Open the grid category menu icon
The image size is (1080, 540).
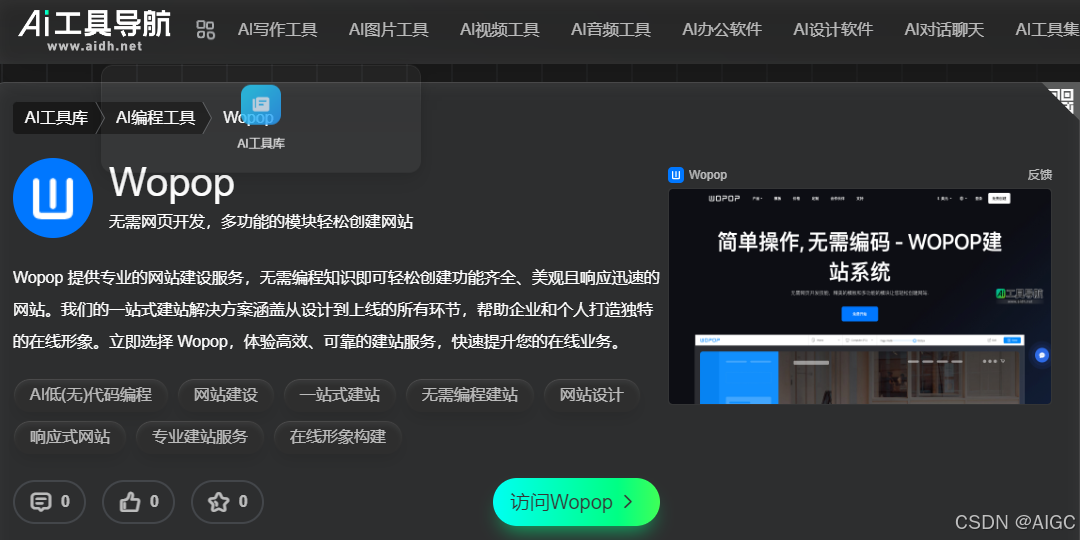click(205, 30)
